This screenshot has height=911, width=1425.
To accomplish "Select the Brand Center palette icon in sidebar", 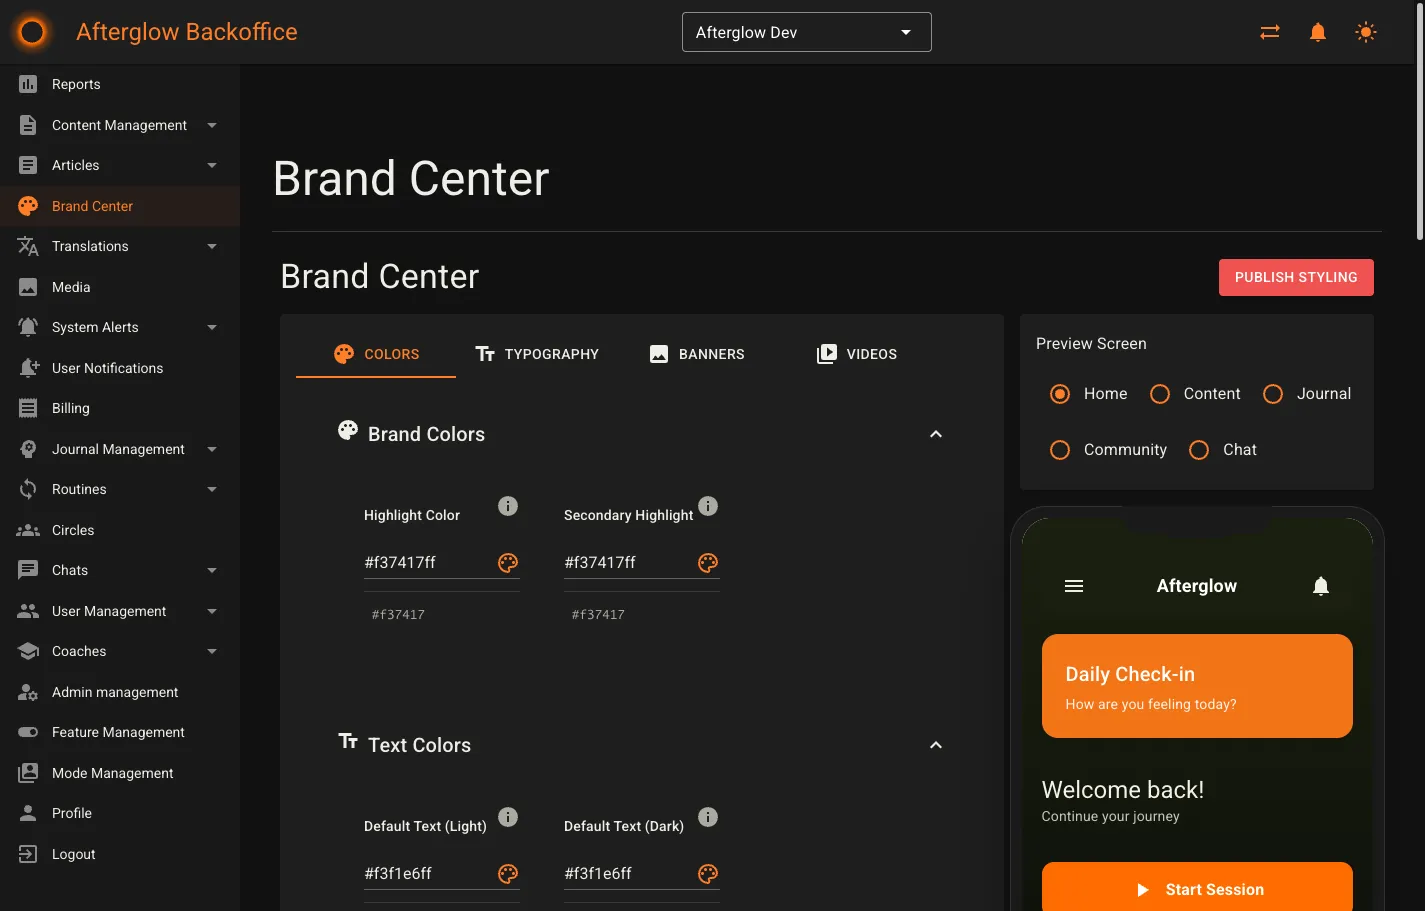I will (x=27, y=205).
